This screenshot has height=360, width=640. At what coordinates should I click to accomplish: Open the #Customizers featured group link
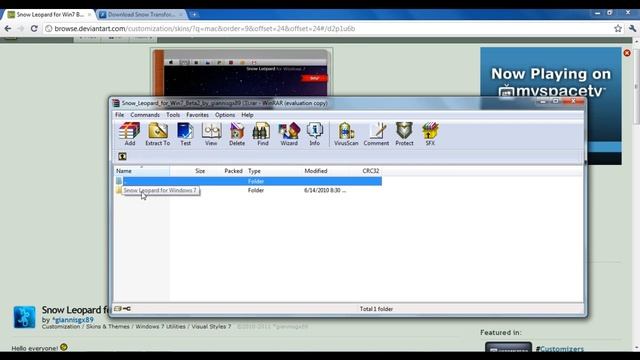point(560,349)
